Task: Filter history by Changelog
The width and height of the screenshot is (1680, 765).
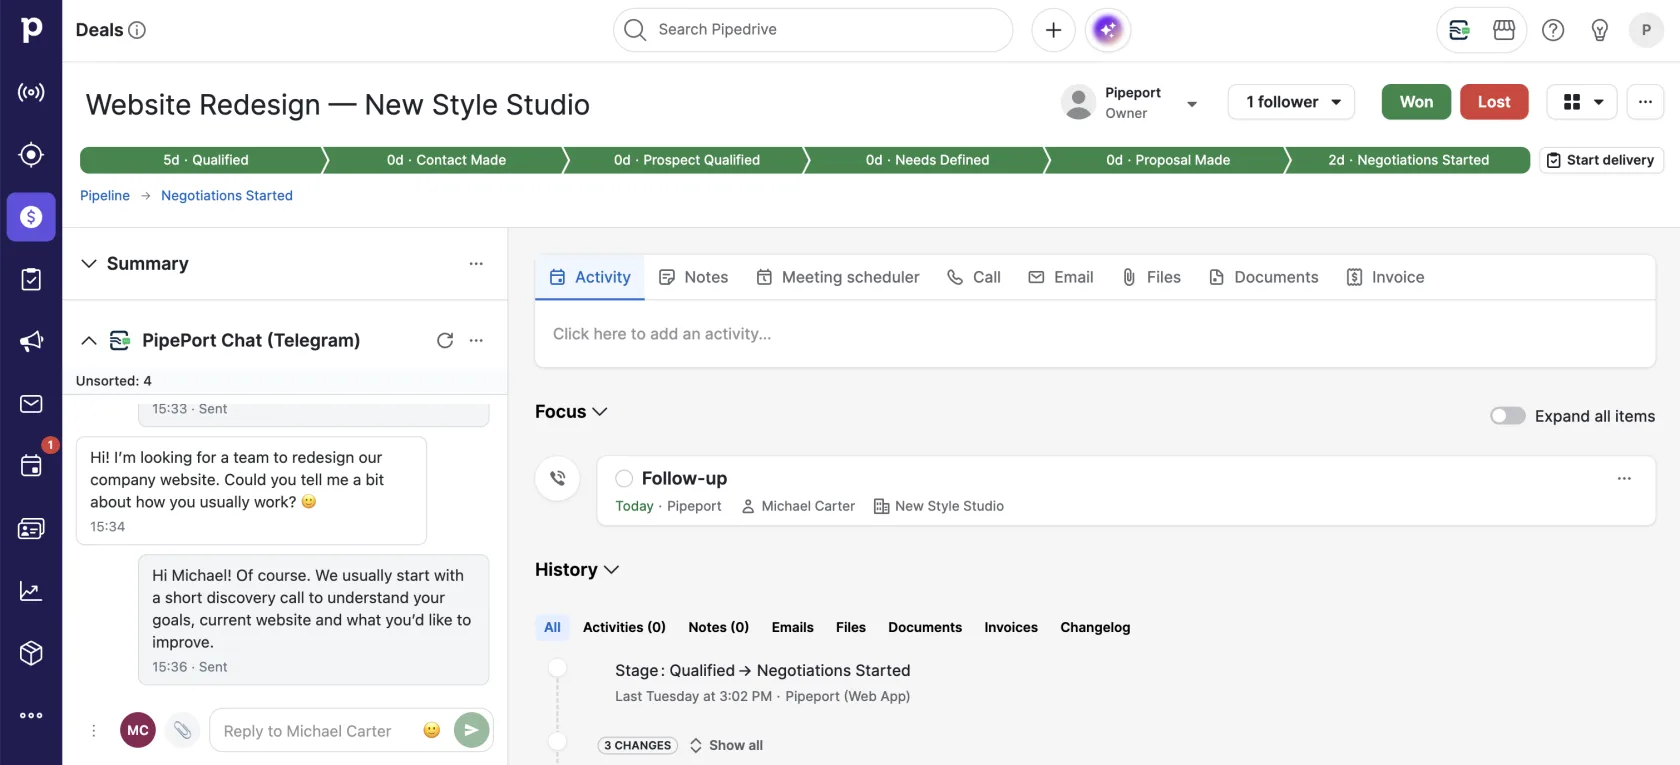Action: [x=1095, y=628]
